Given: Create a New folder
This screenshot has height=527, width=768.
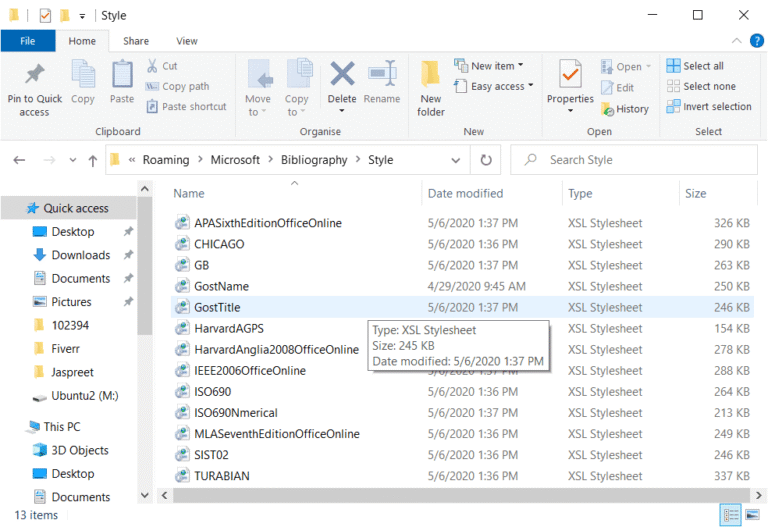Looking at the screenshot, I should pos(431,88).
